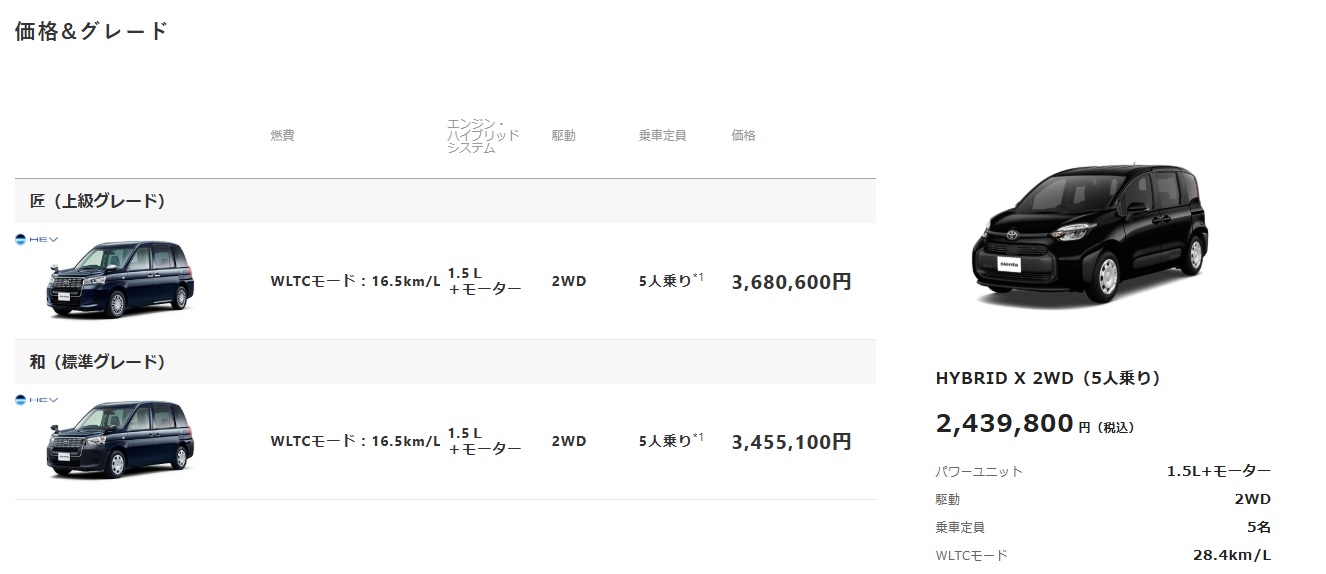Select the 匠（上級グレード）grade heading

click(97, 201)
